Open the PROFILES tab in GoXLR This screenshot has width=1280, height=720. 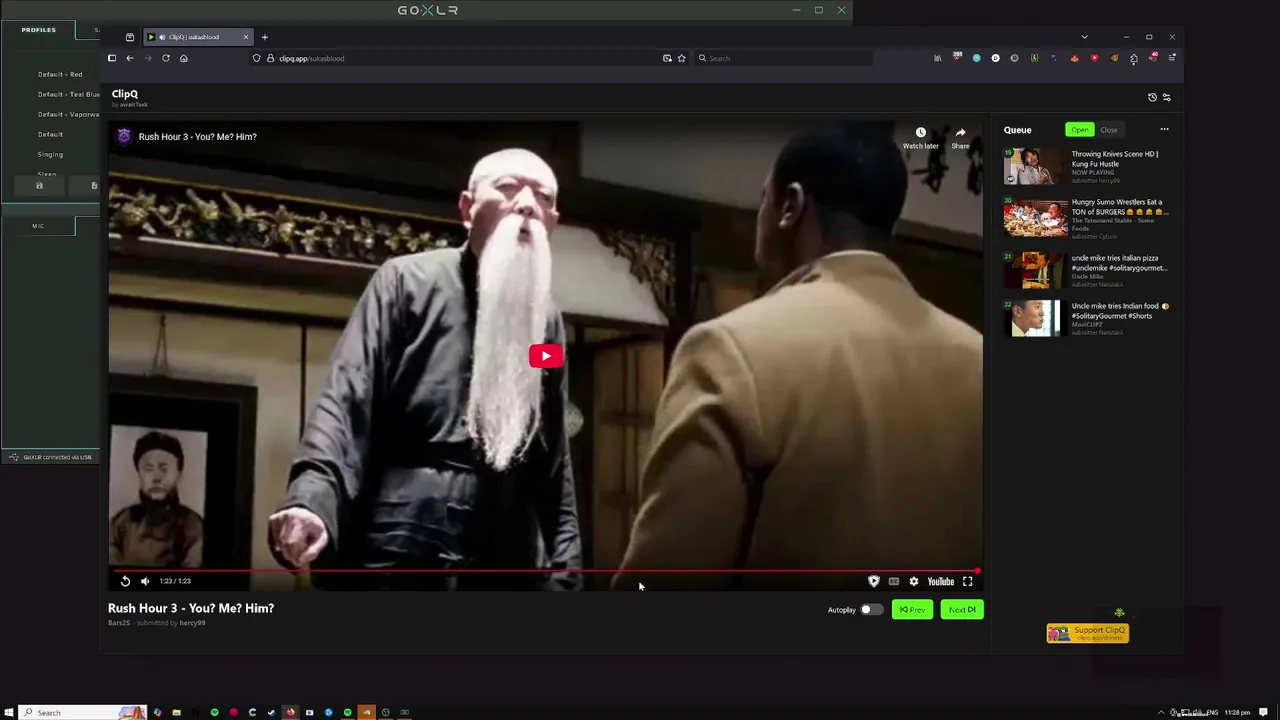pyautogui.click(x=39, y=30)
